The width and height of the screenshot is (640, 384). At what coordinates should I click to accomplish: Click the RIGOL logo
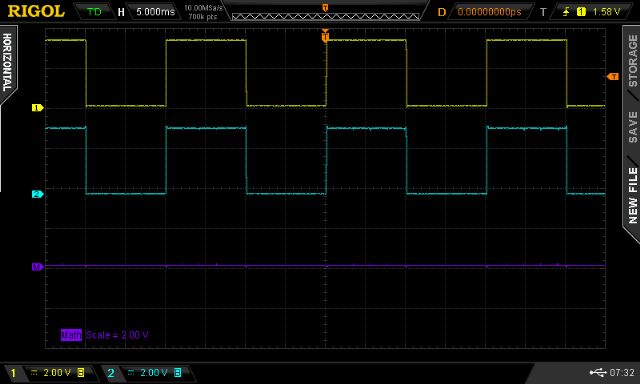point(36,11)
